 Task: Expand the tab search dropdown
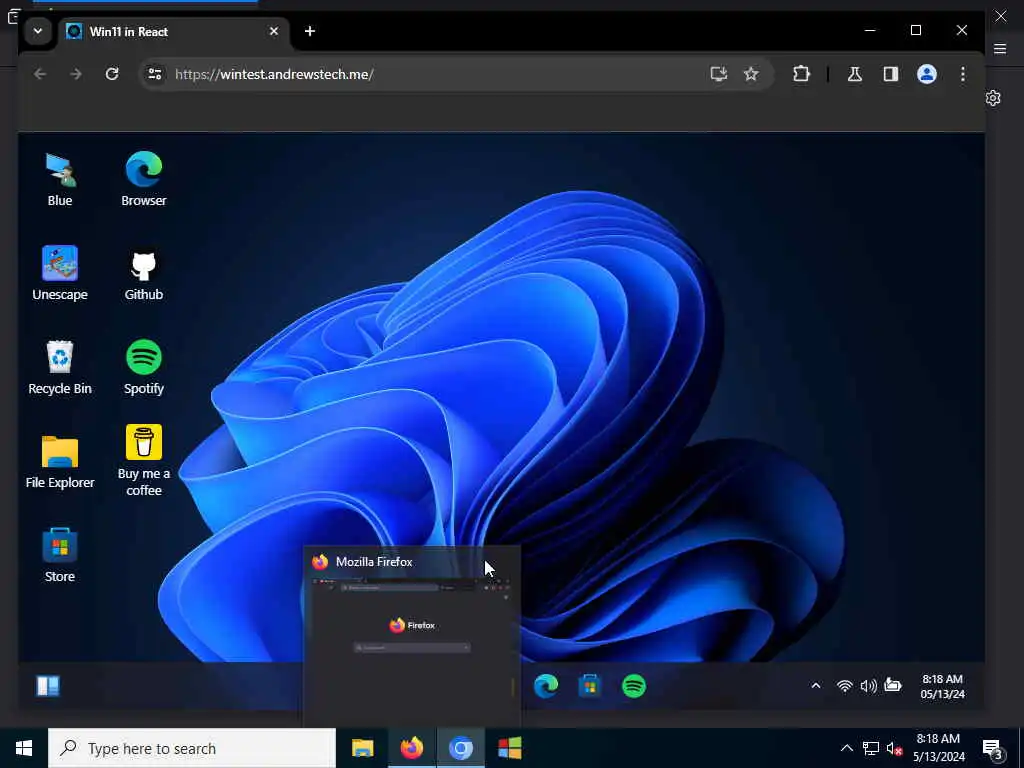(38, 31)
